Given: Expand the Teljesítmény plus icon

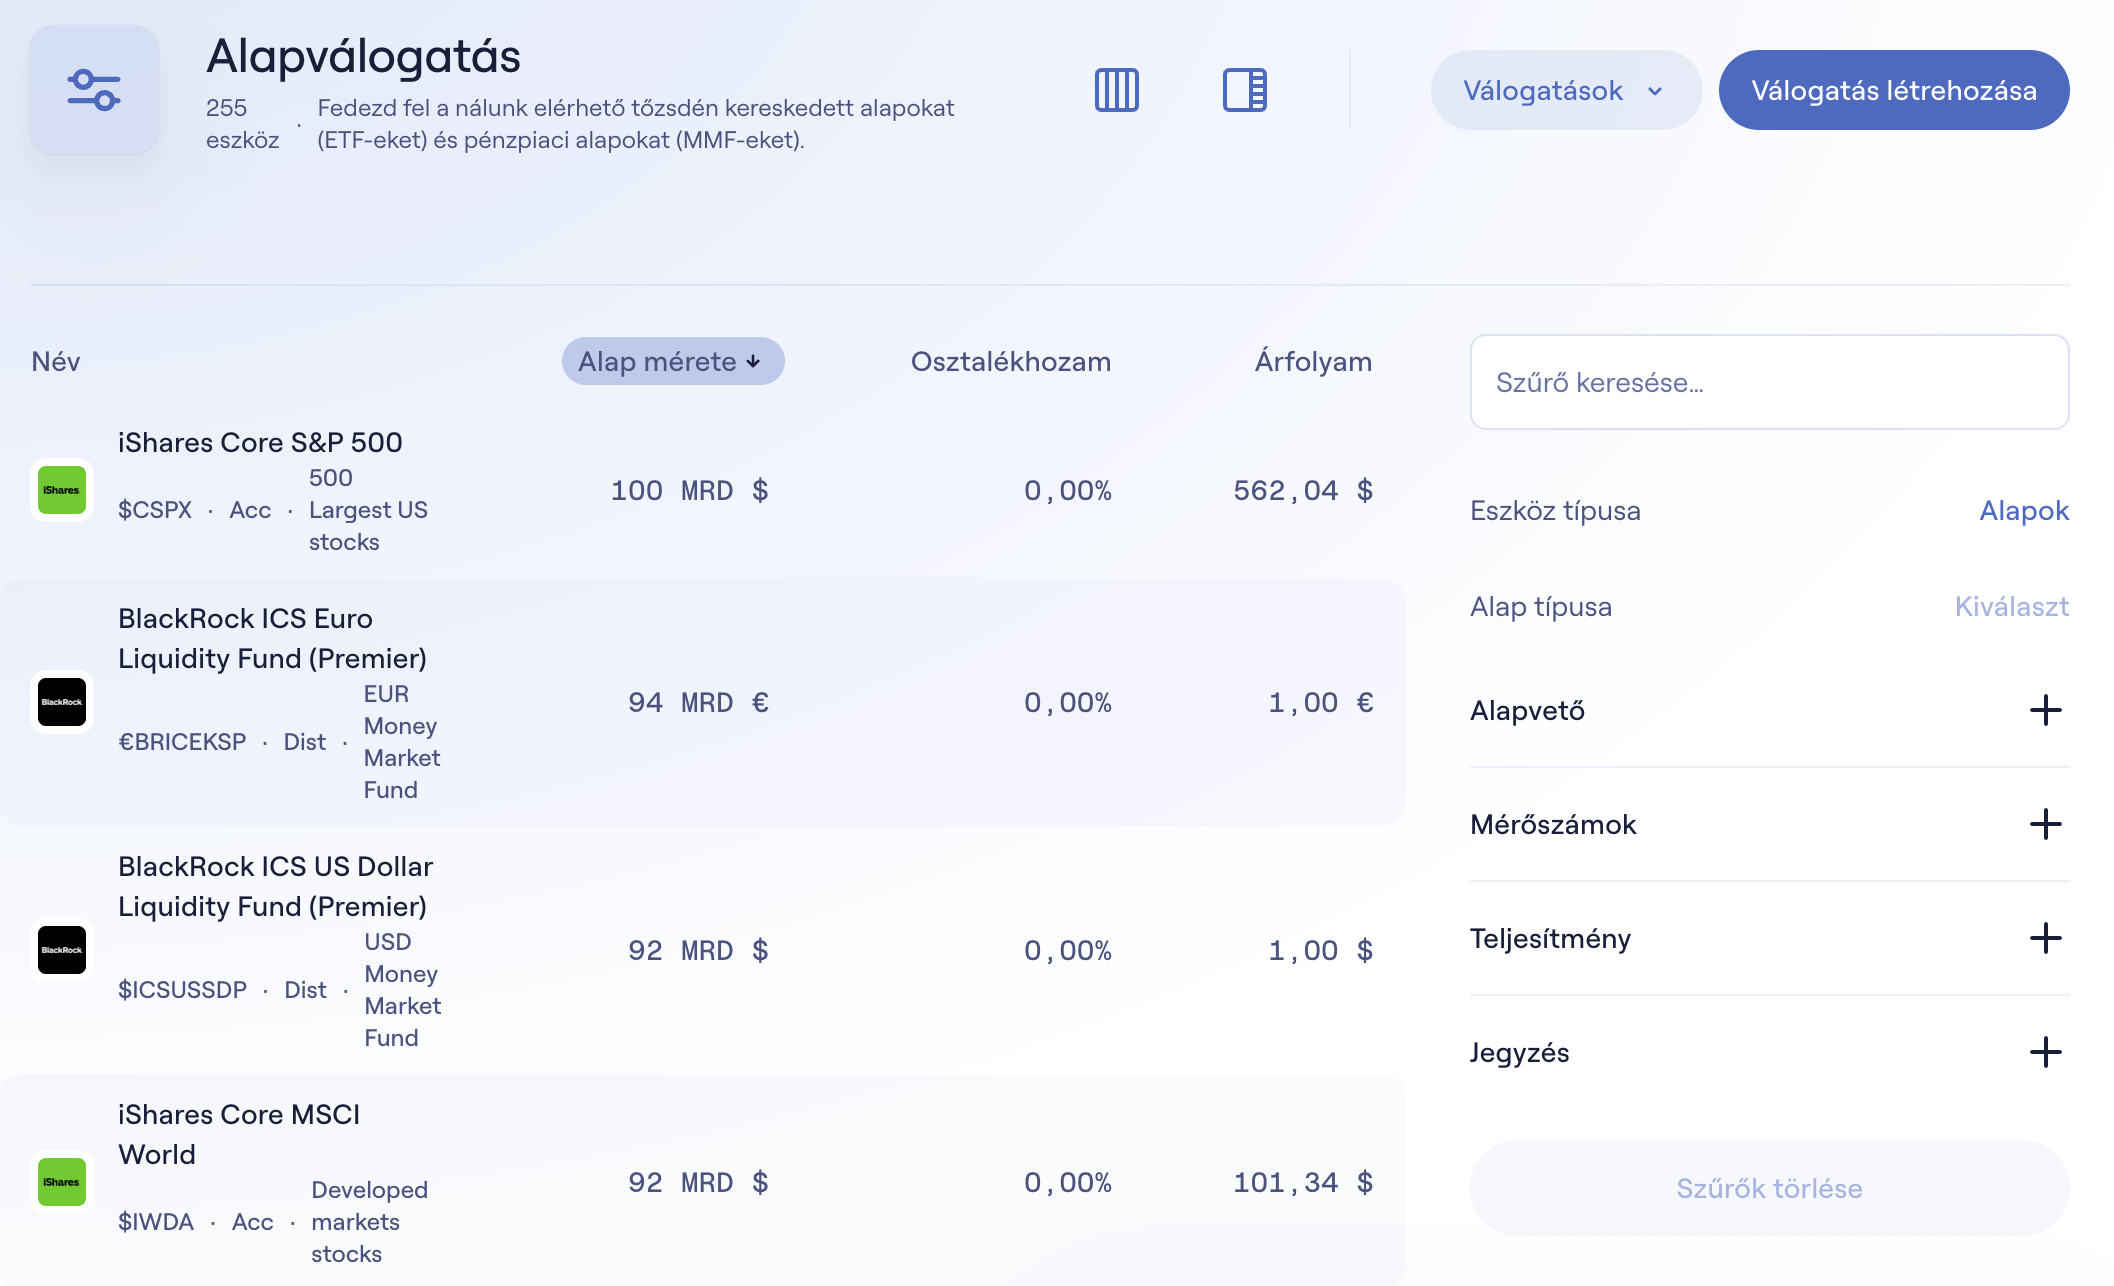Looking at the screenshot, I should click(x=2045, y=939).
